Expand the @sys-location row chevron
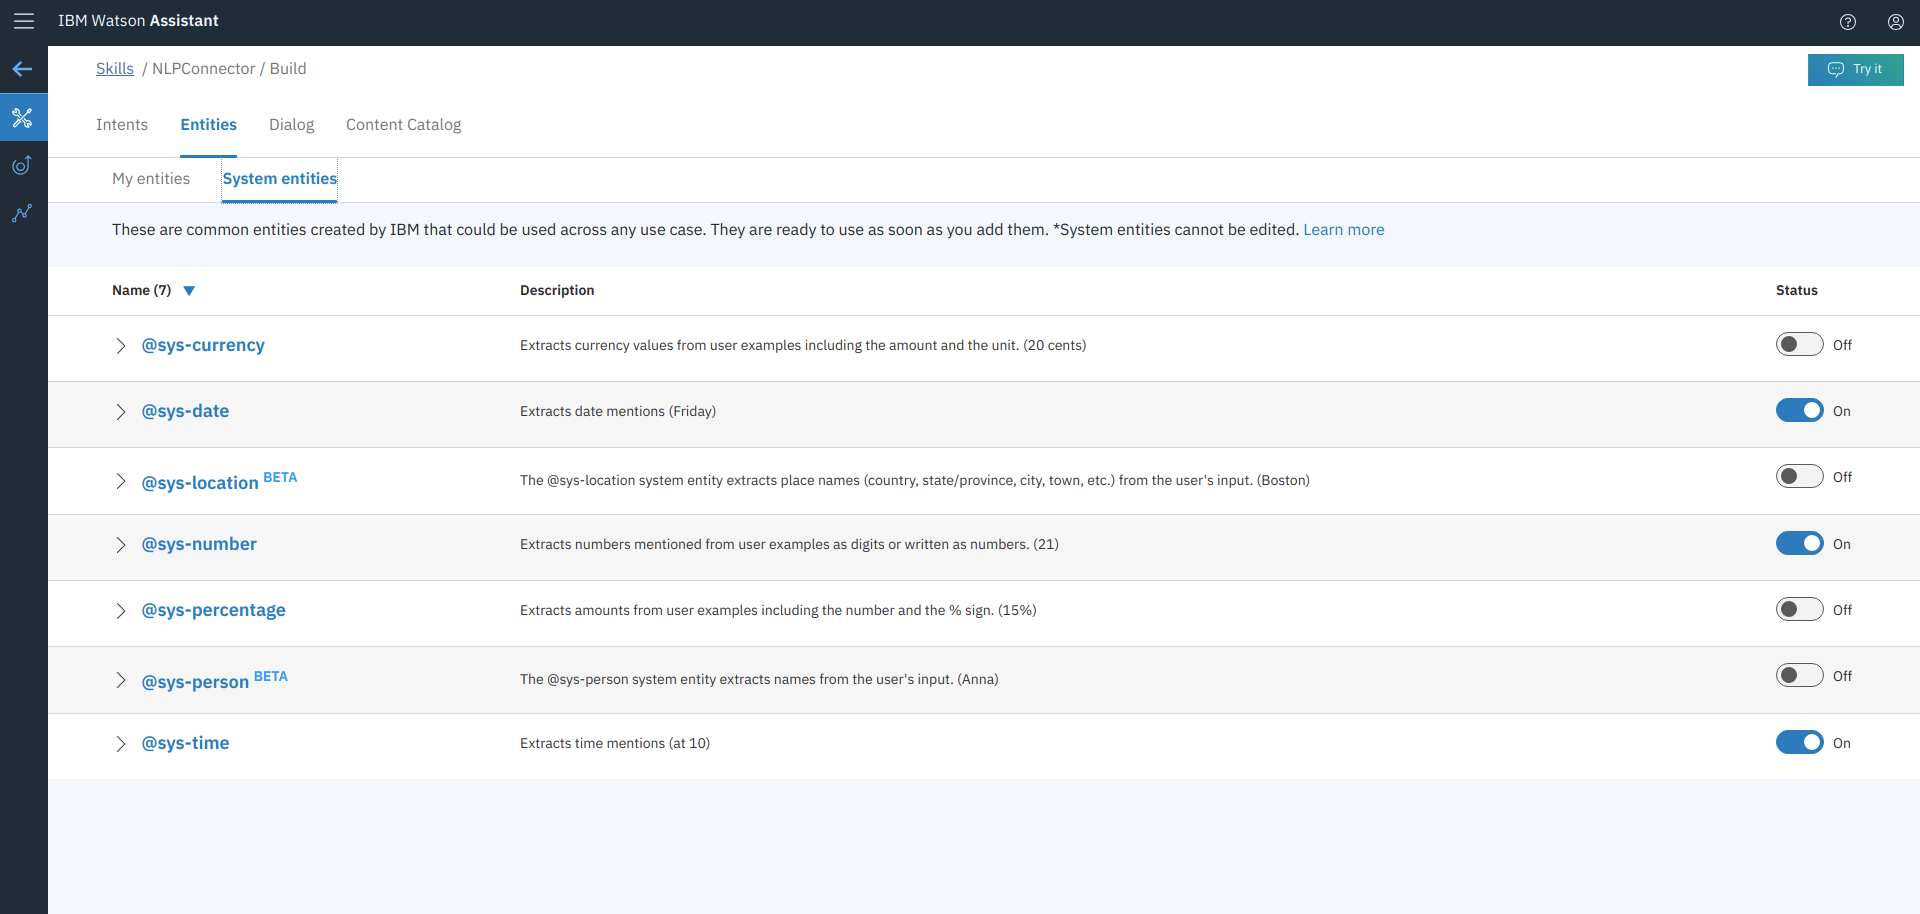The image size is (1920, 914). pyautogui.click(x=121, y=481)
